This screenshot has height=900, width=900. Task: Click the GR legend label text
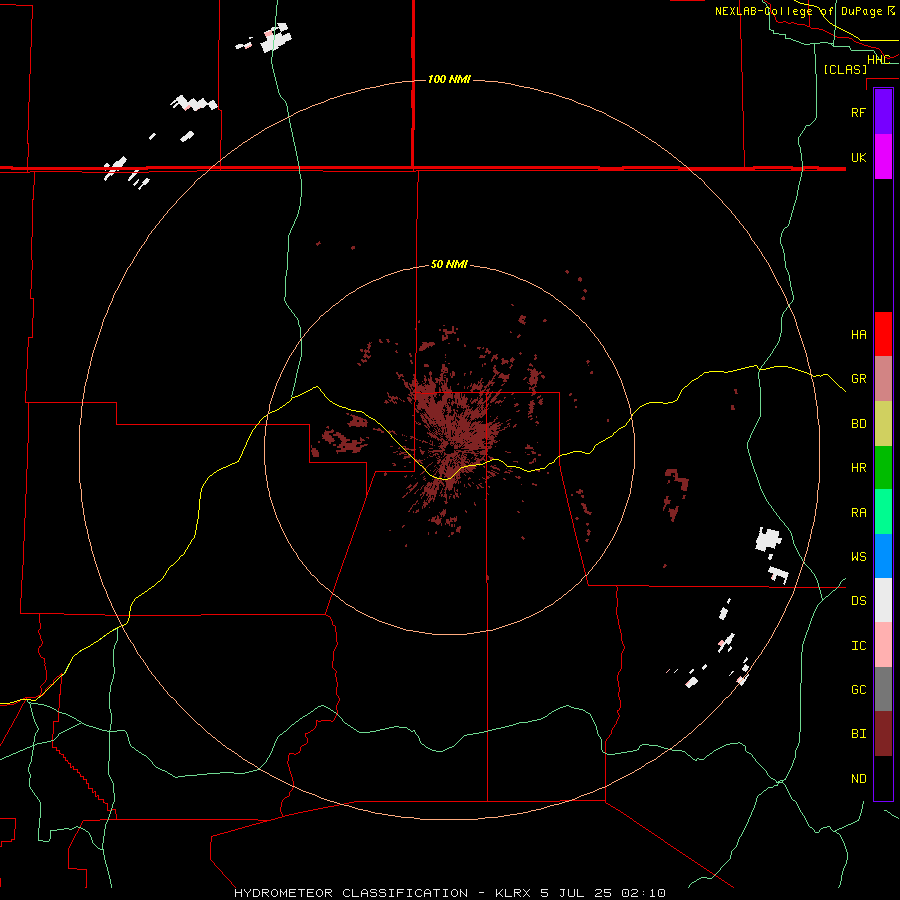[x=859, y=379]
